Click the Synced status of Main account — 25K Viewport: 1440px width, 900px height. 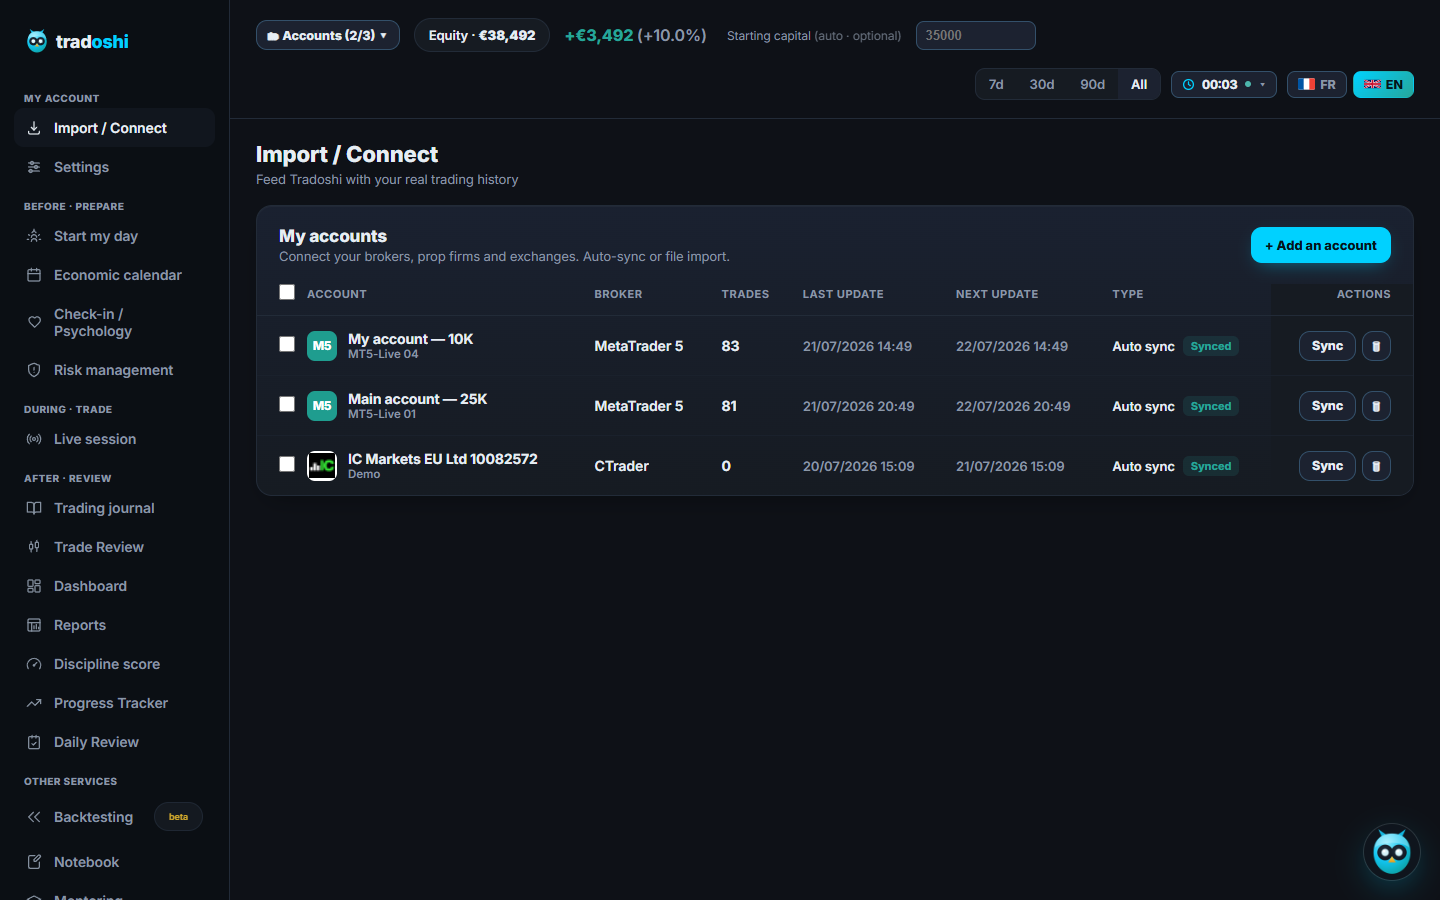(1211, 406)
